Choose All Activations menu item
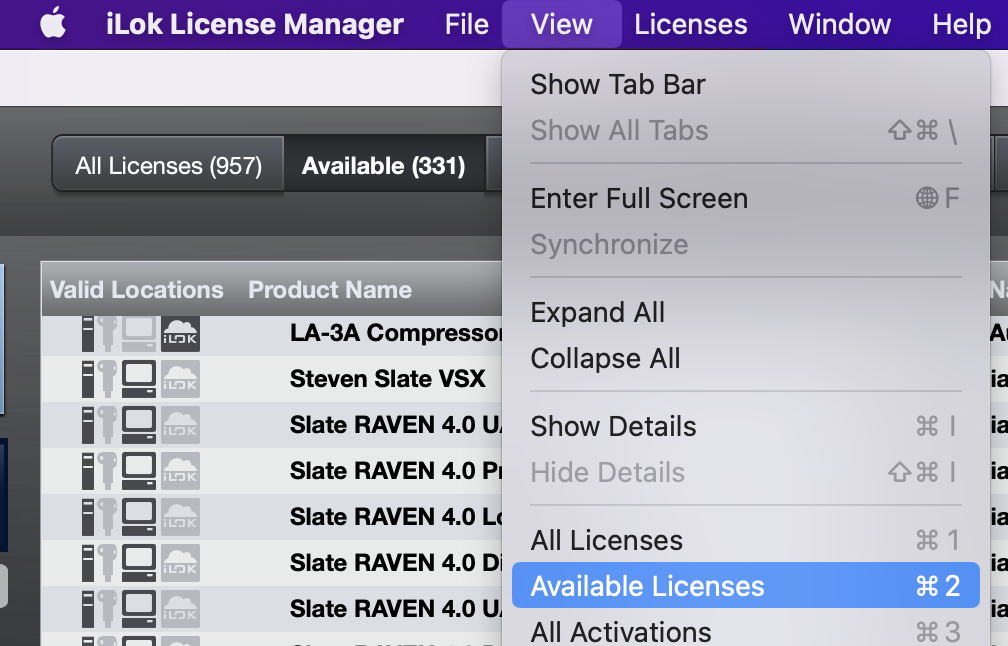1008x646 pixels. click(746, 631)
